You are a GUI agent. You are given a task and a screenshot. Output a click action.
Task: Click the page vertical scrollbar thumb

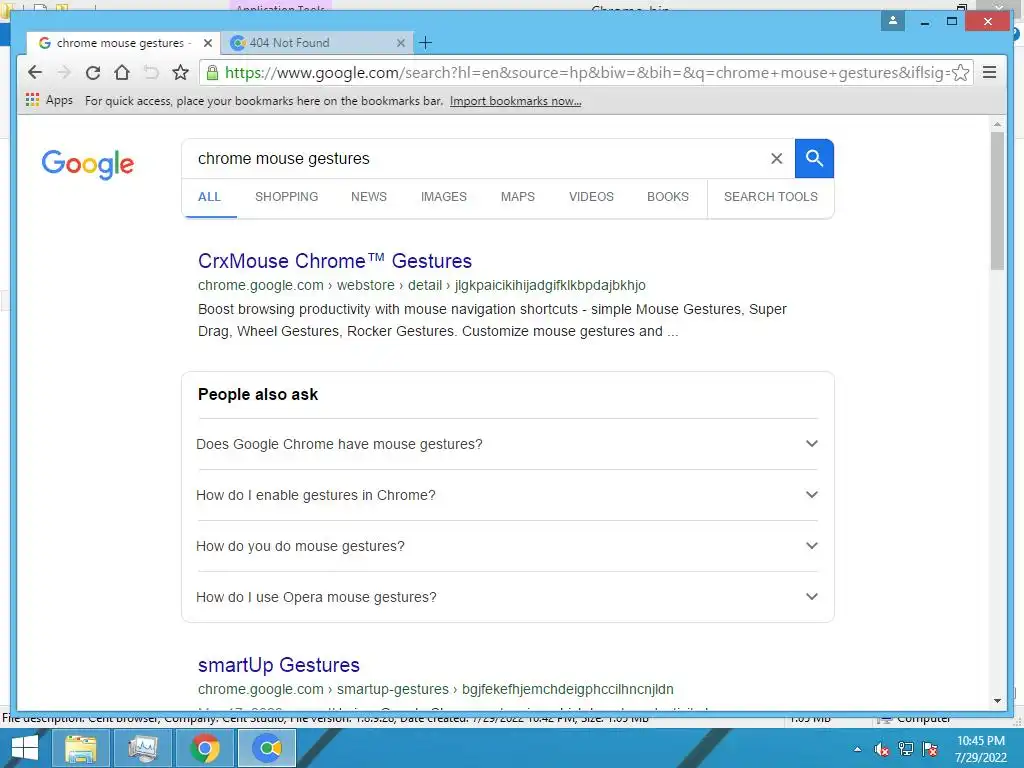[x=997, y=201]
